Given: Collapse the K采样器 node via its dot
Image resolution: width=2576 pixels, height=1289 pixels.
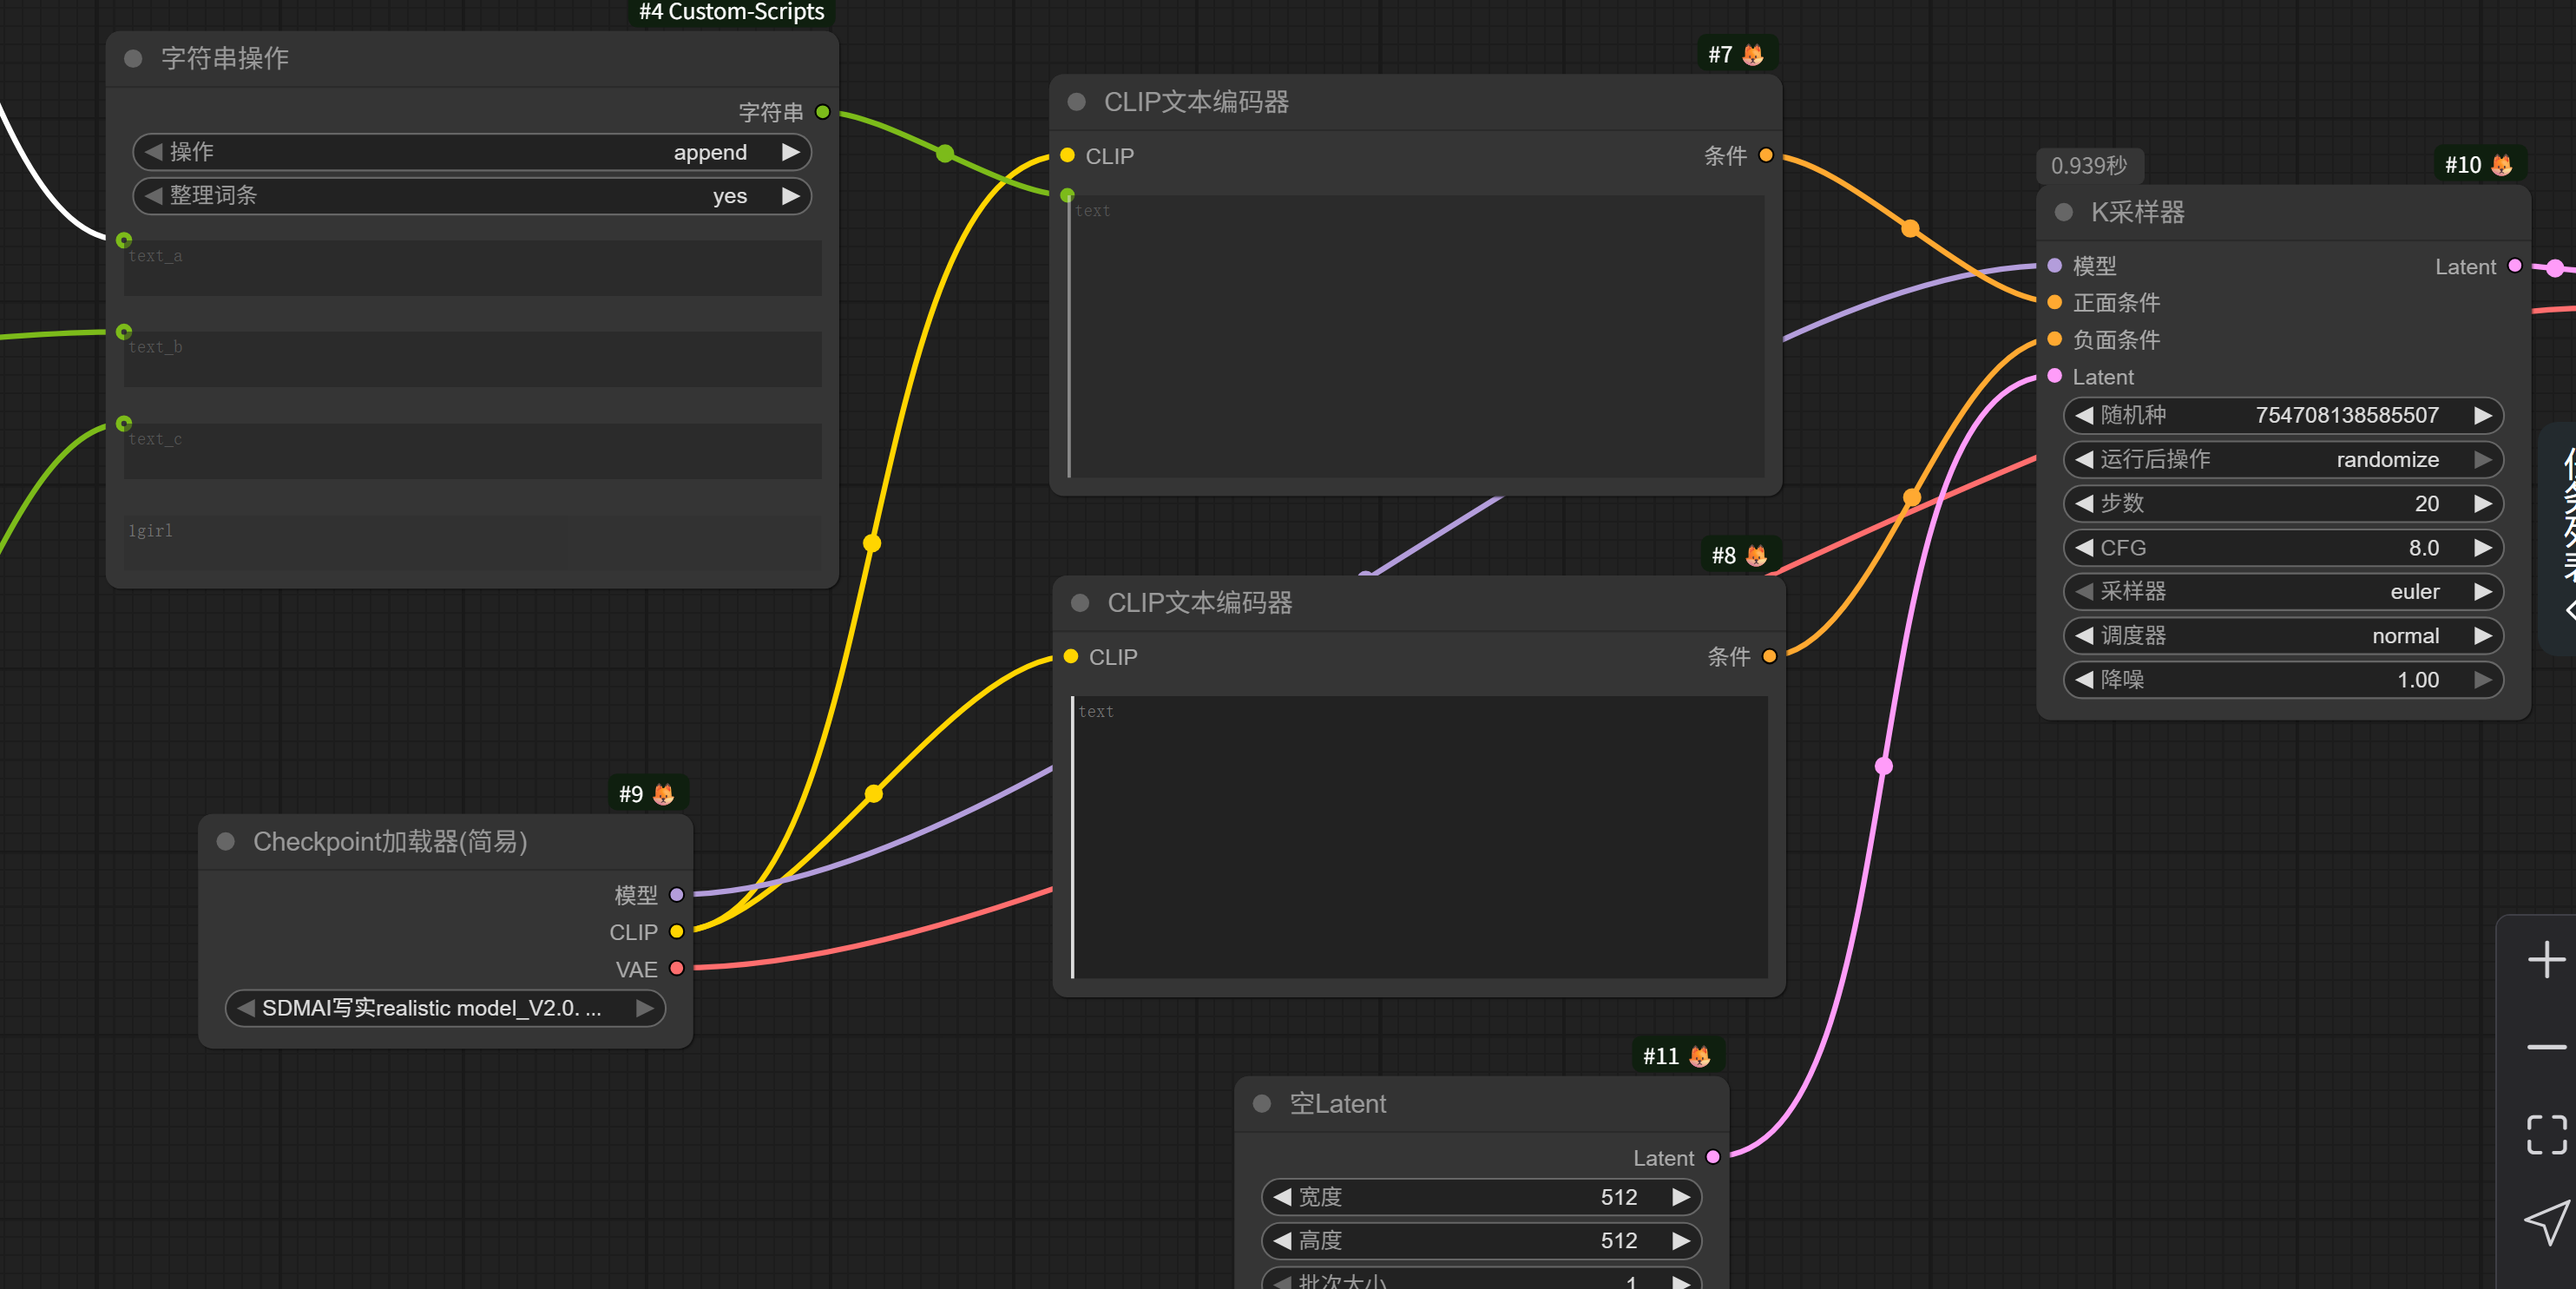Looking at the screenshot, I should pyautogui.click(x=2063, y=212).
